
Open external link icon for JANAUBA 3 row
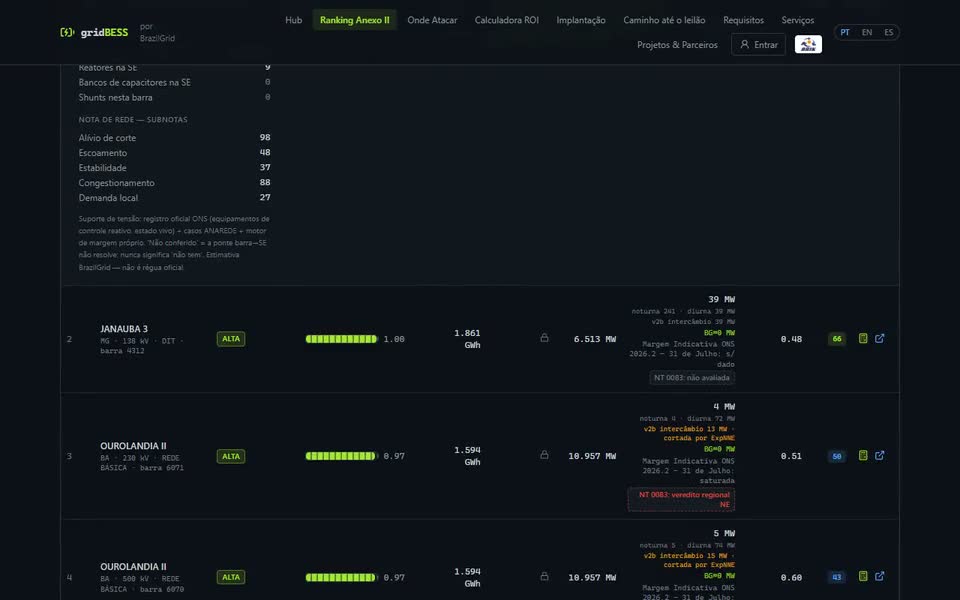pos(880,339)
